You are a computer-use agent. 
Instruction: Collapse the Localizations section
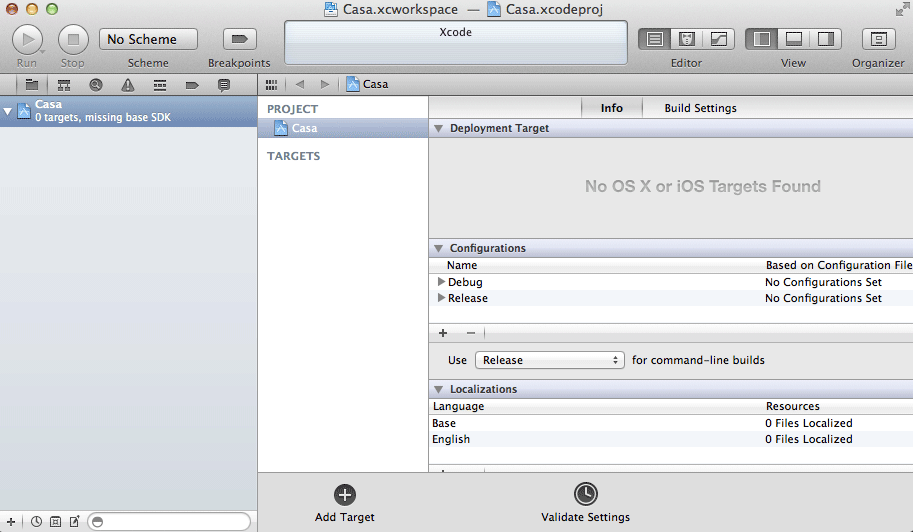438,389
